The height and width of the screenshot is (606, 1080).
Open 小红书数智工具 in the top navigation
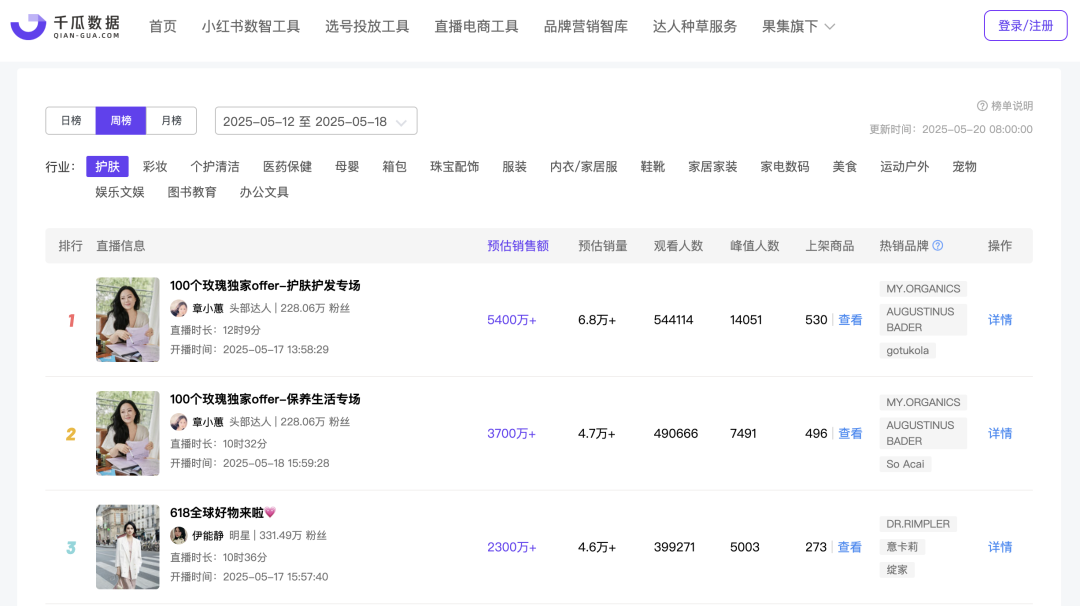pos(250,26)
